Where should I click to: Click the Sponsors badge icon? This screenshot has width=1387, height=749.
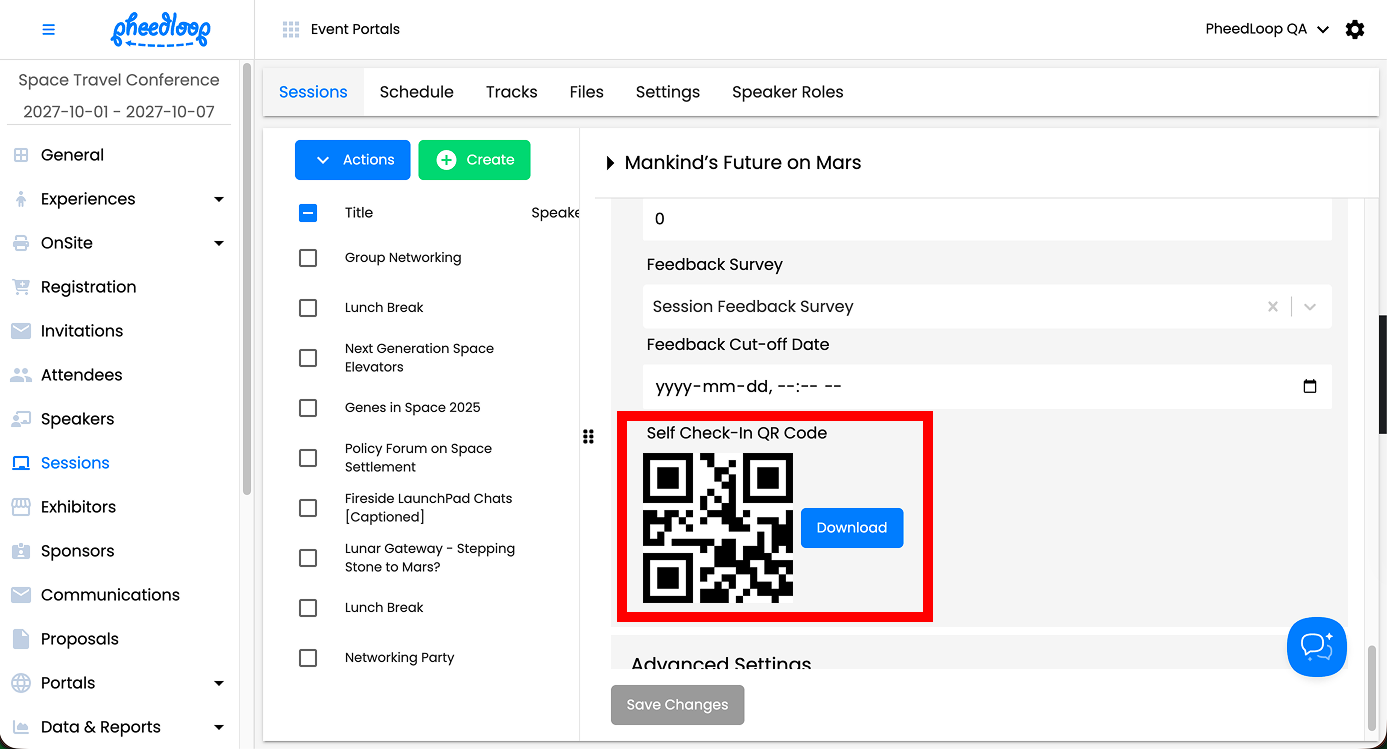click(x=21, y=551)
